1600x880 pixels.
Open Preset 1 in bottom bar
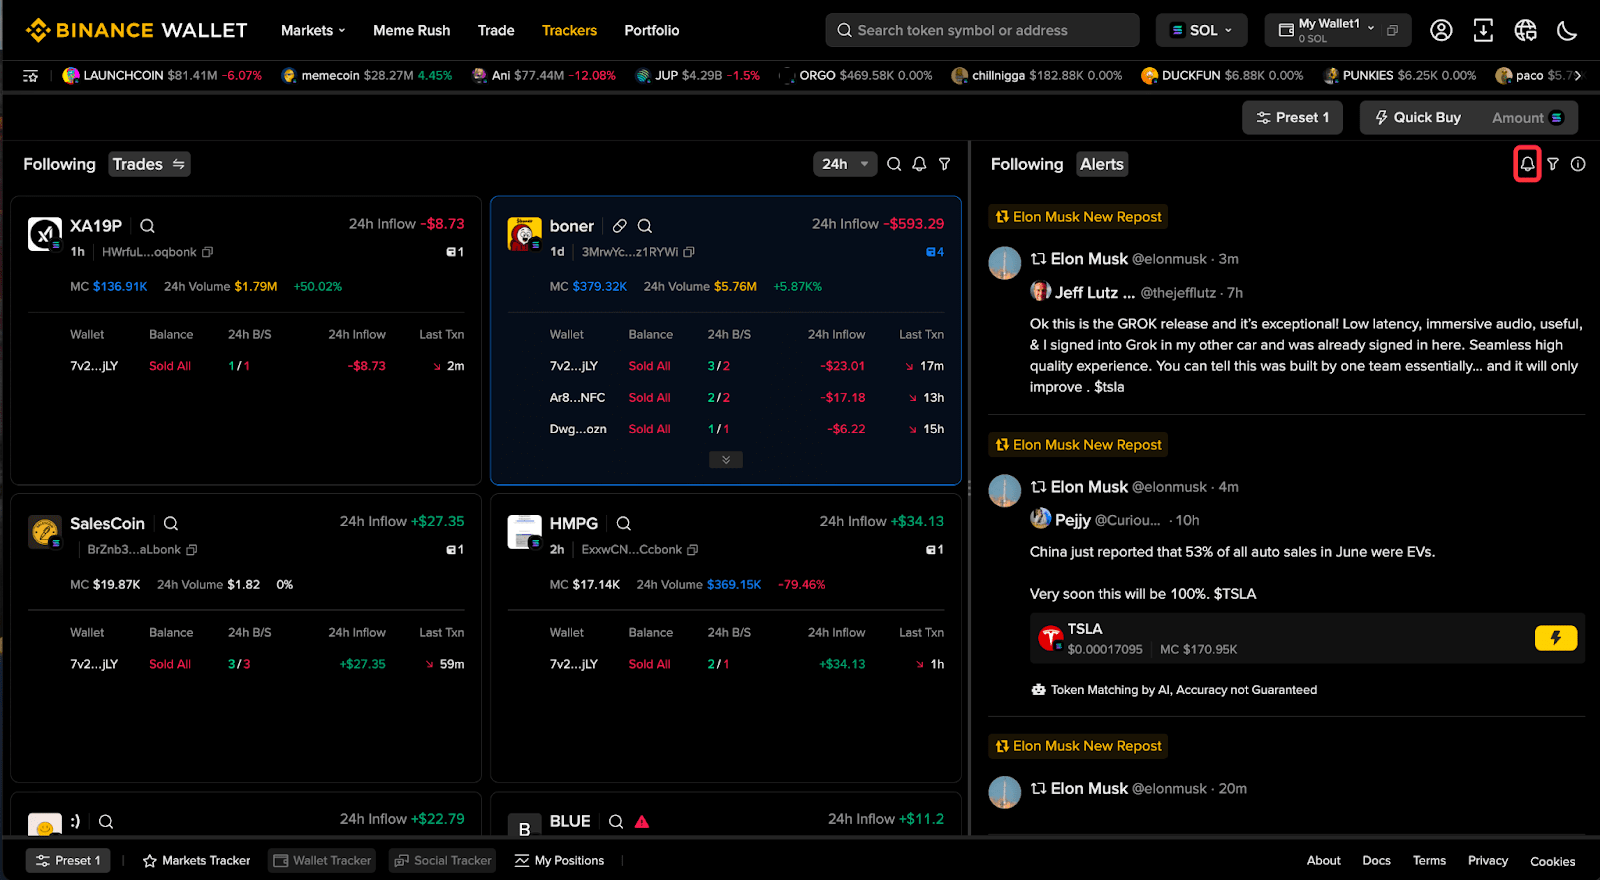[x=68, y=860]
